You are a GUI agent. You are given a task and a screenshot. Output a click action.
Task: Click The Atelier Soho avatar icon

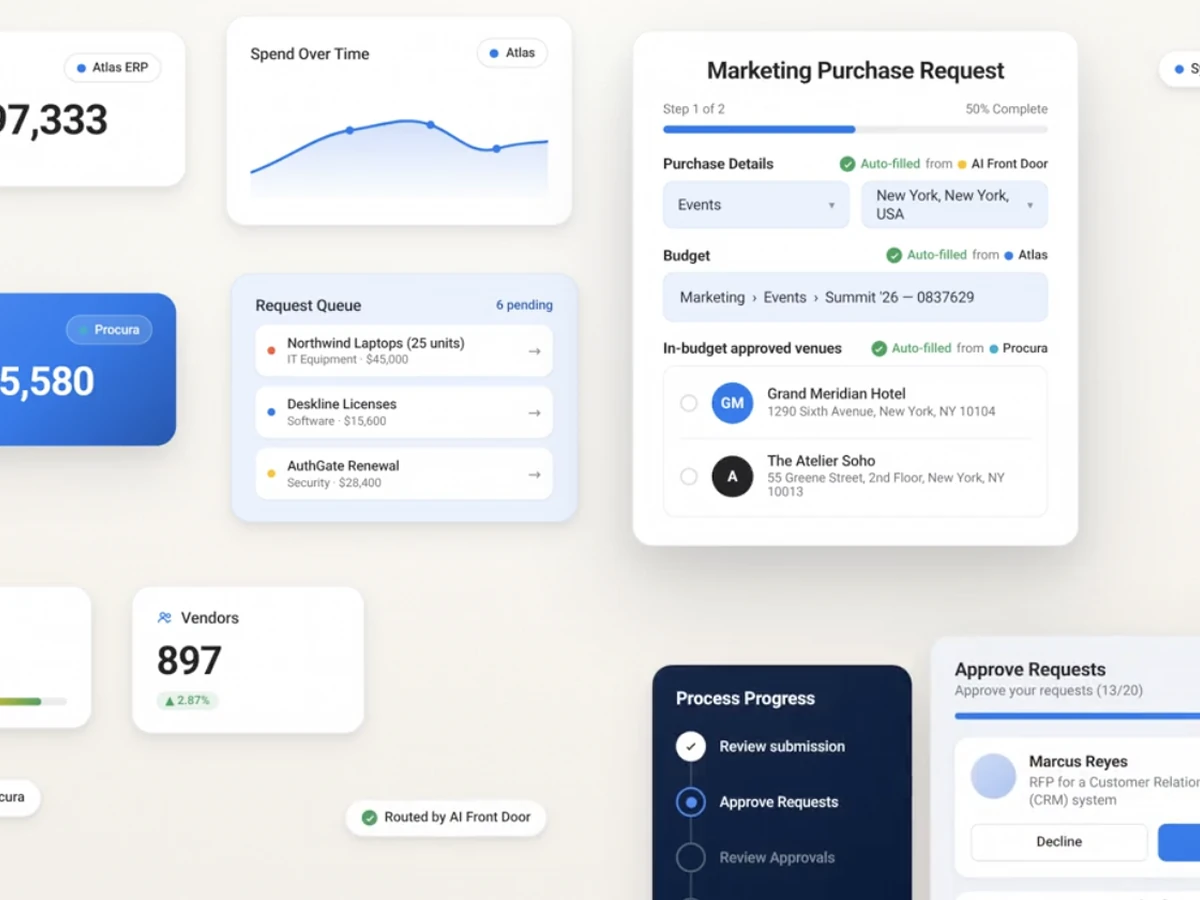[732, 476]
